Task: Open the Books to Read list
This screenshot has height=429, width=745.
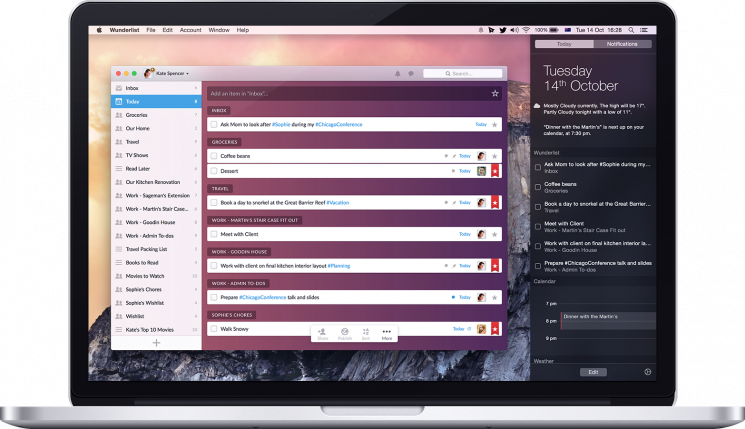Action: click(x=156, y=263)
